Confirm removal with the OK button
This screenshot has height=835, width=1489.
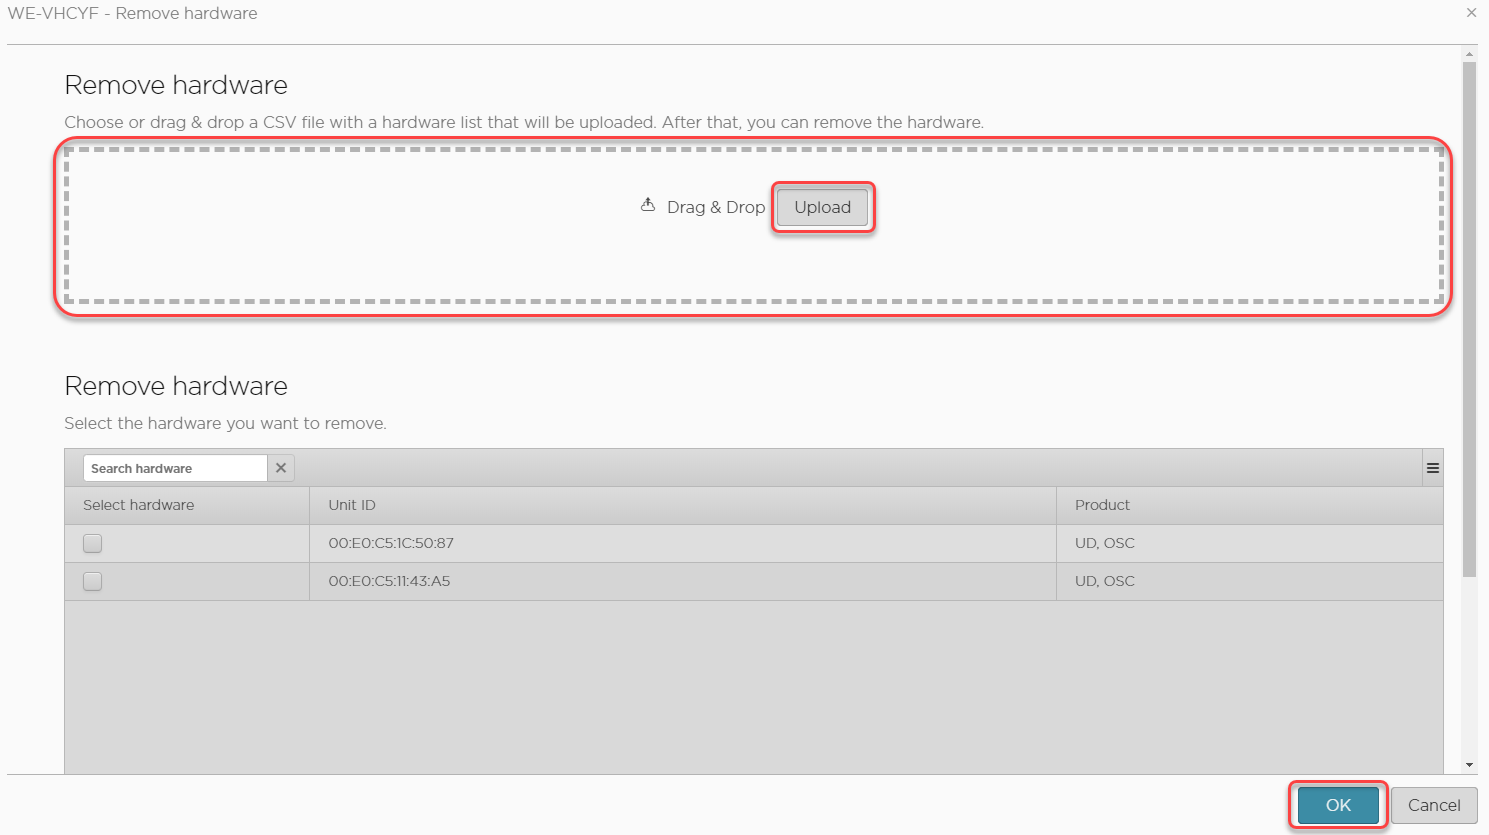[x=1338, y=805]
